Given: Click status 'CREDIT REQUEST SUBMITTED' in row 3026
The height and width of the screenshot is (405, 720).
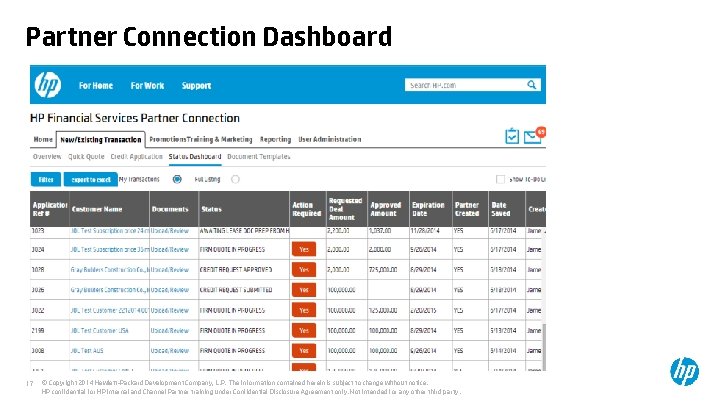Looking at the screenshot, I should pos(236,290).
